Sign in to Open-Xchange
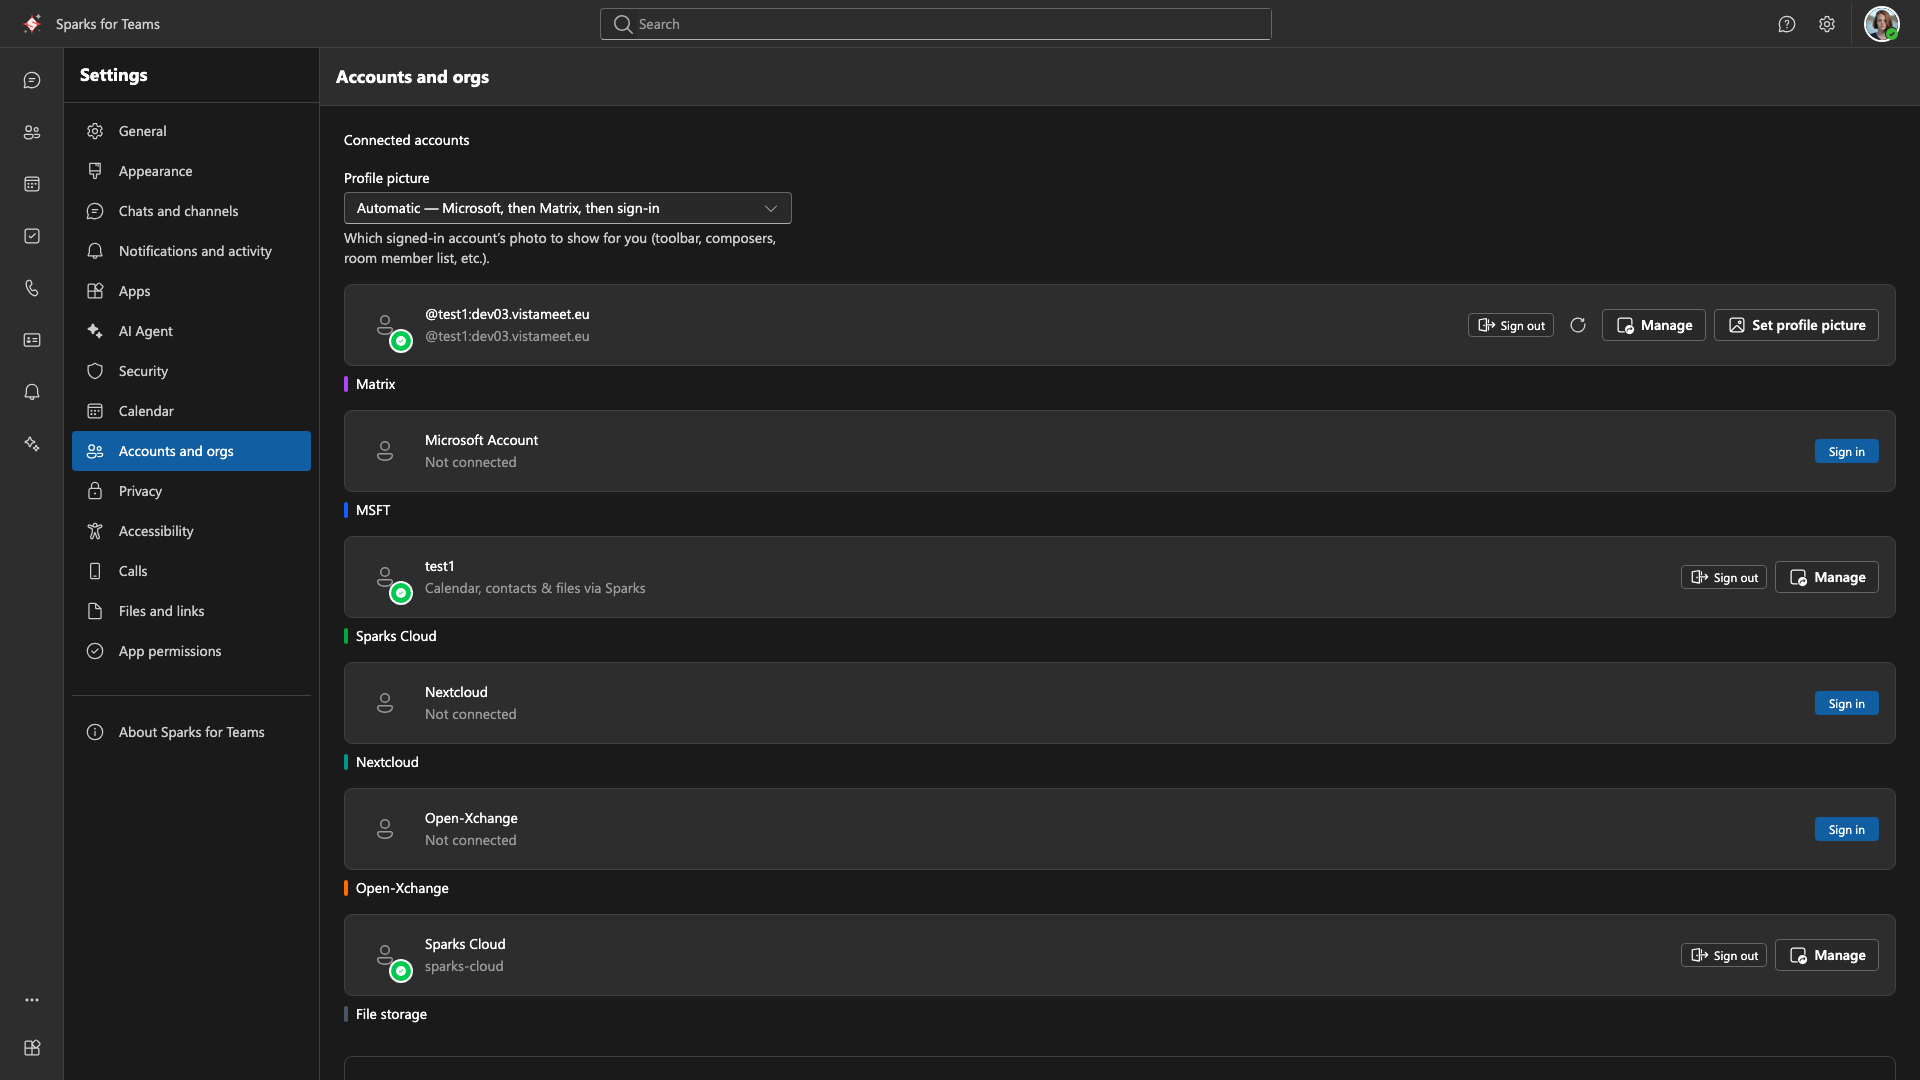Viewport: 1920px width, 1080px height. [1846, 829]
